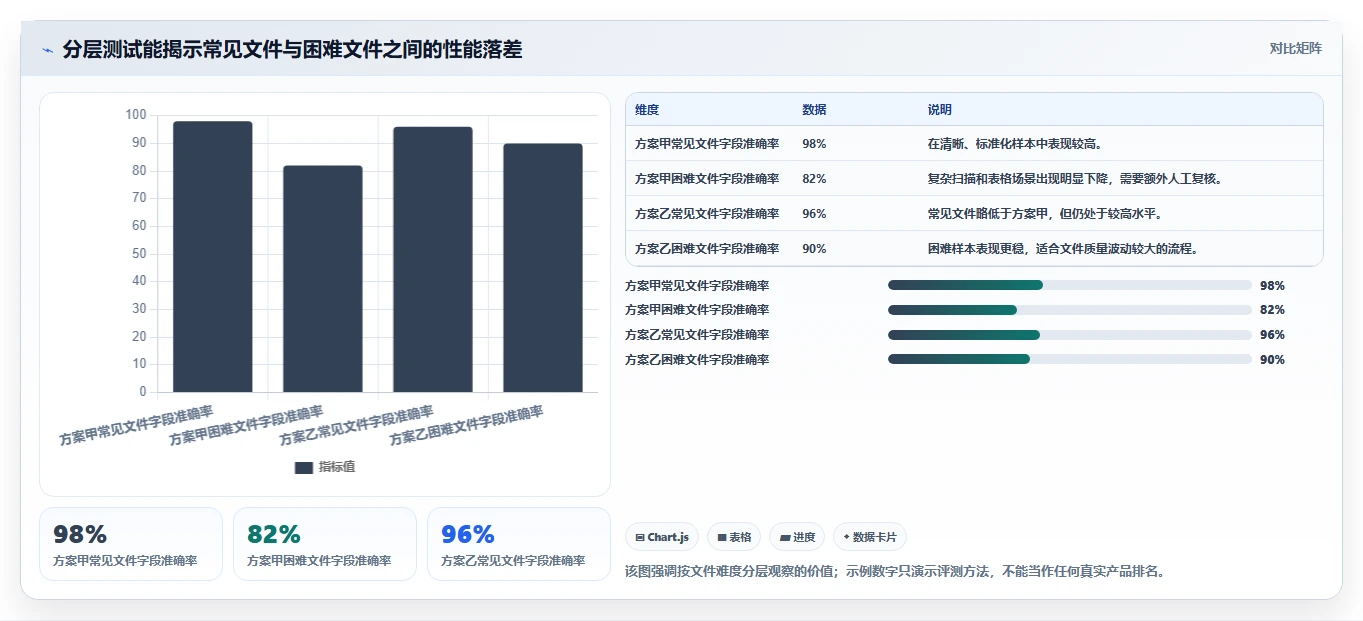Click the 90% value in the table
The width and height of the screenshot is (1363, 621).
814,249
